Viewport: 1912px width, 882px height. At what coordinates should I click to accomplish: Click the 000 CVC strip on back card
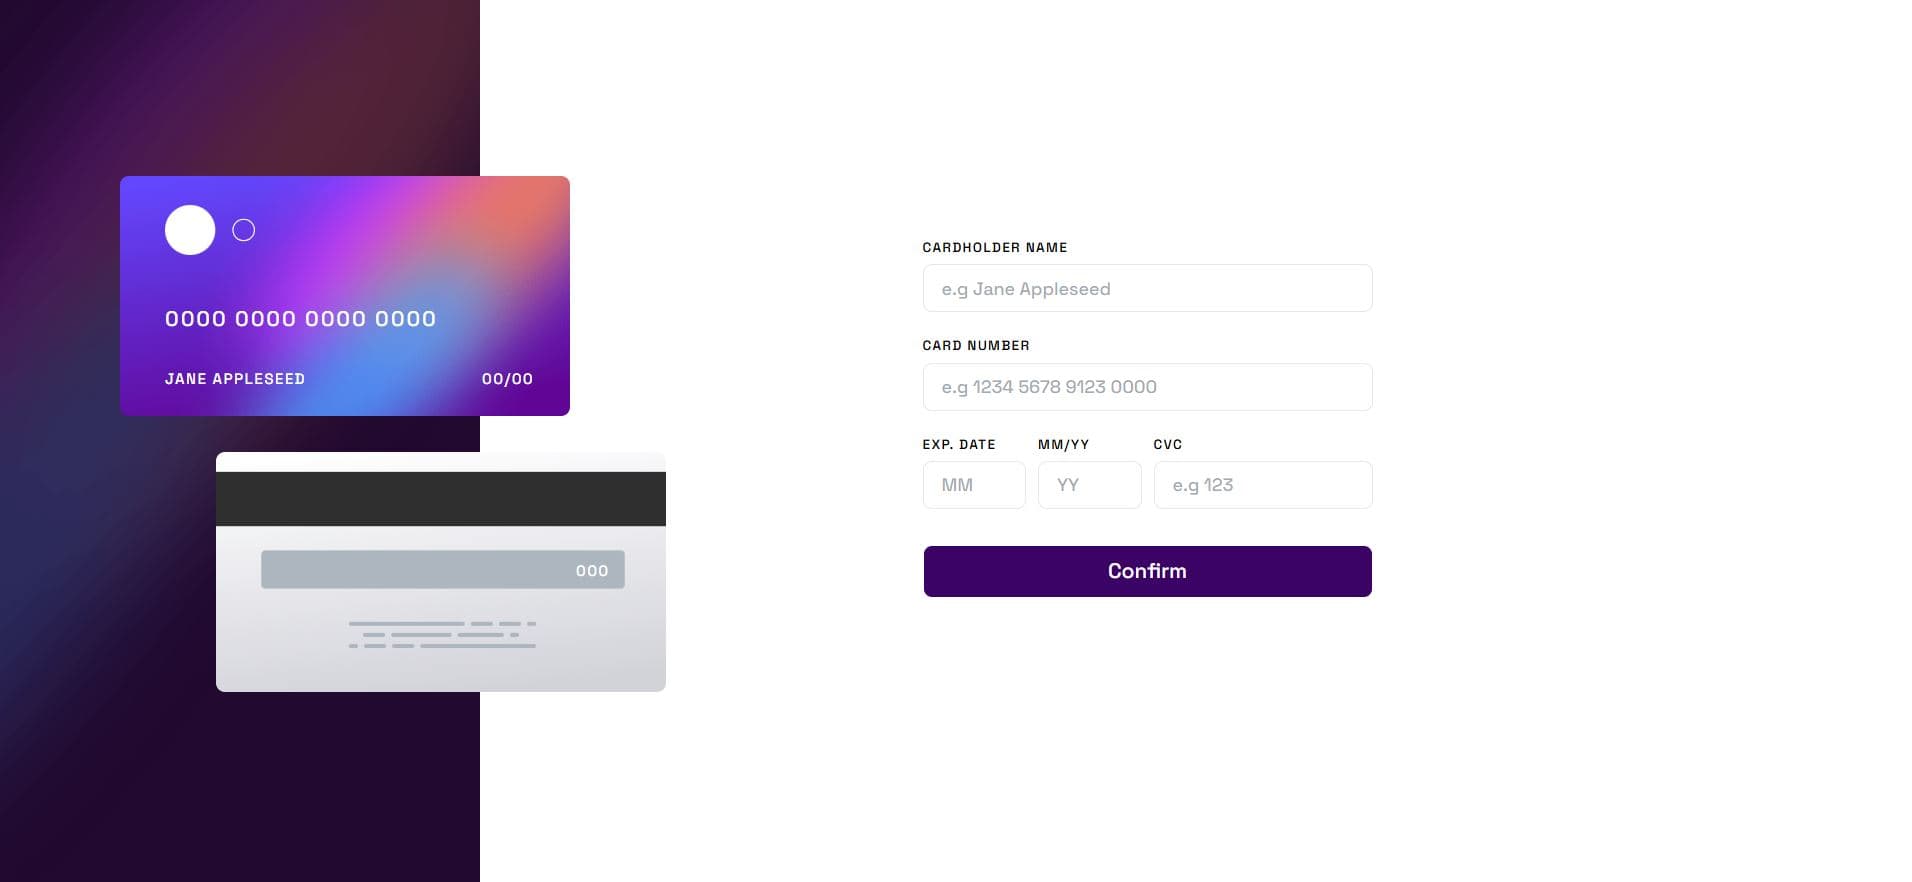590,570
